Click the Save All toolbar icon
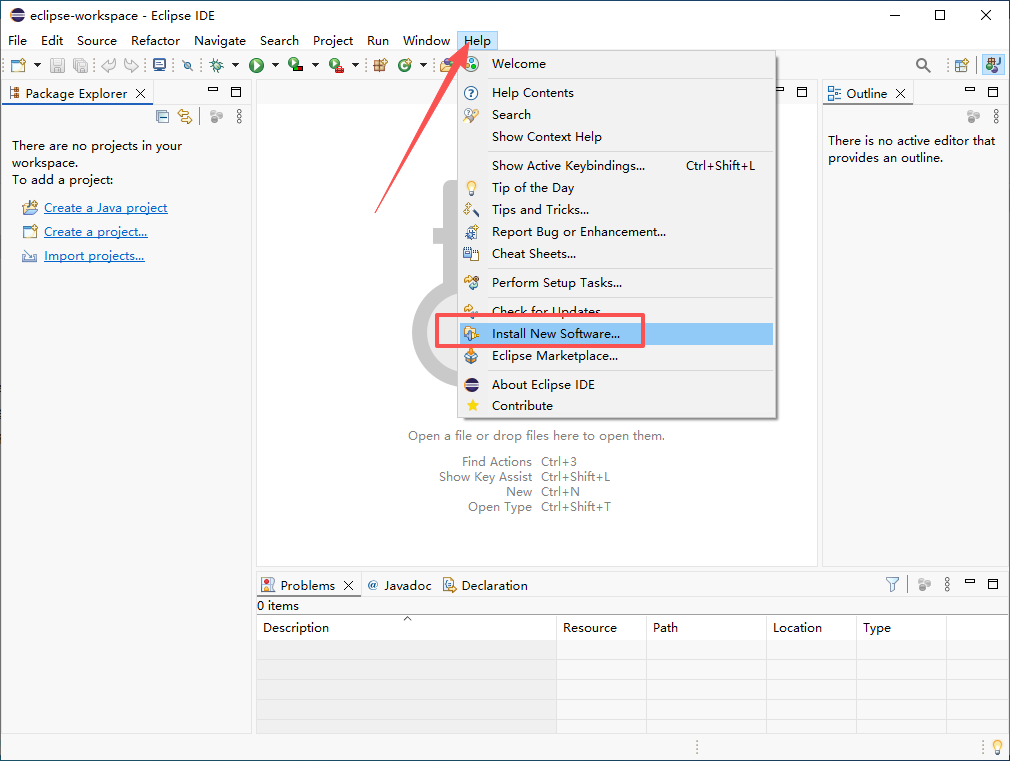The height and width of the screenshot is (761, 1010). click(x=81, y=65)
